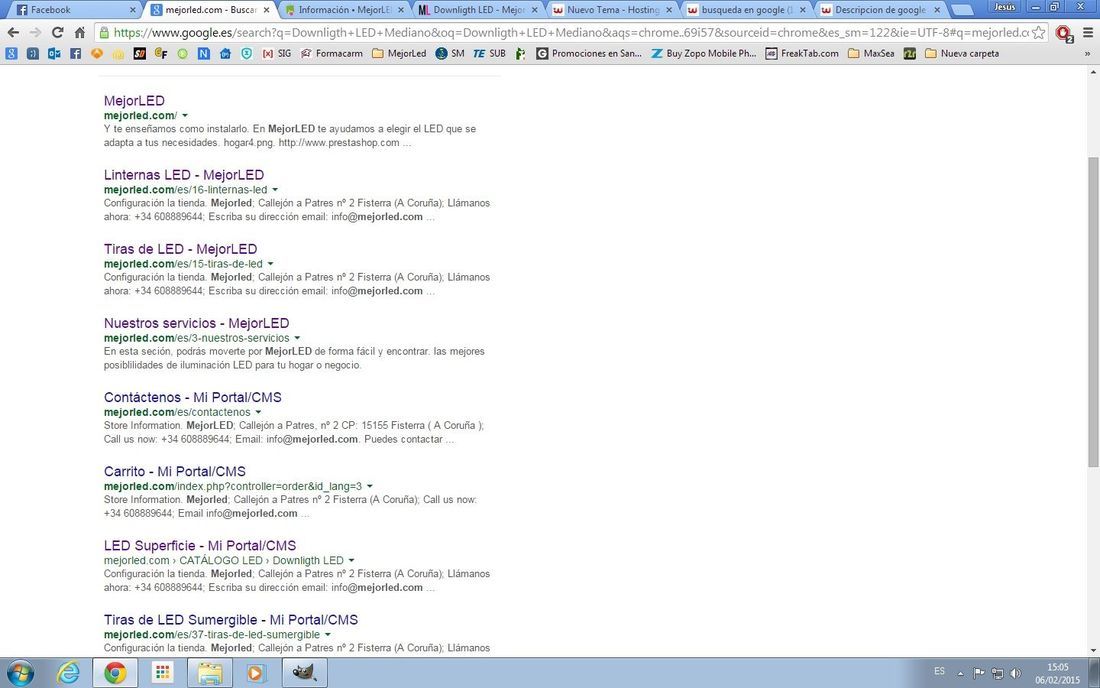
Task: Expand arrow next to mejorled.com/ result URL
Action: pyautogui.click(x=185, y=116)
